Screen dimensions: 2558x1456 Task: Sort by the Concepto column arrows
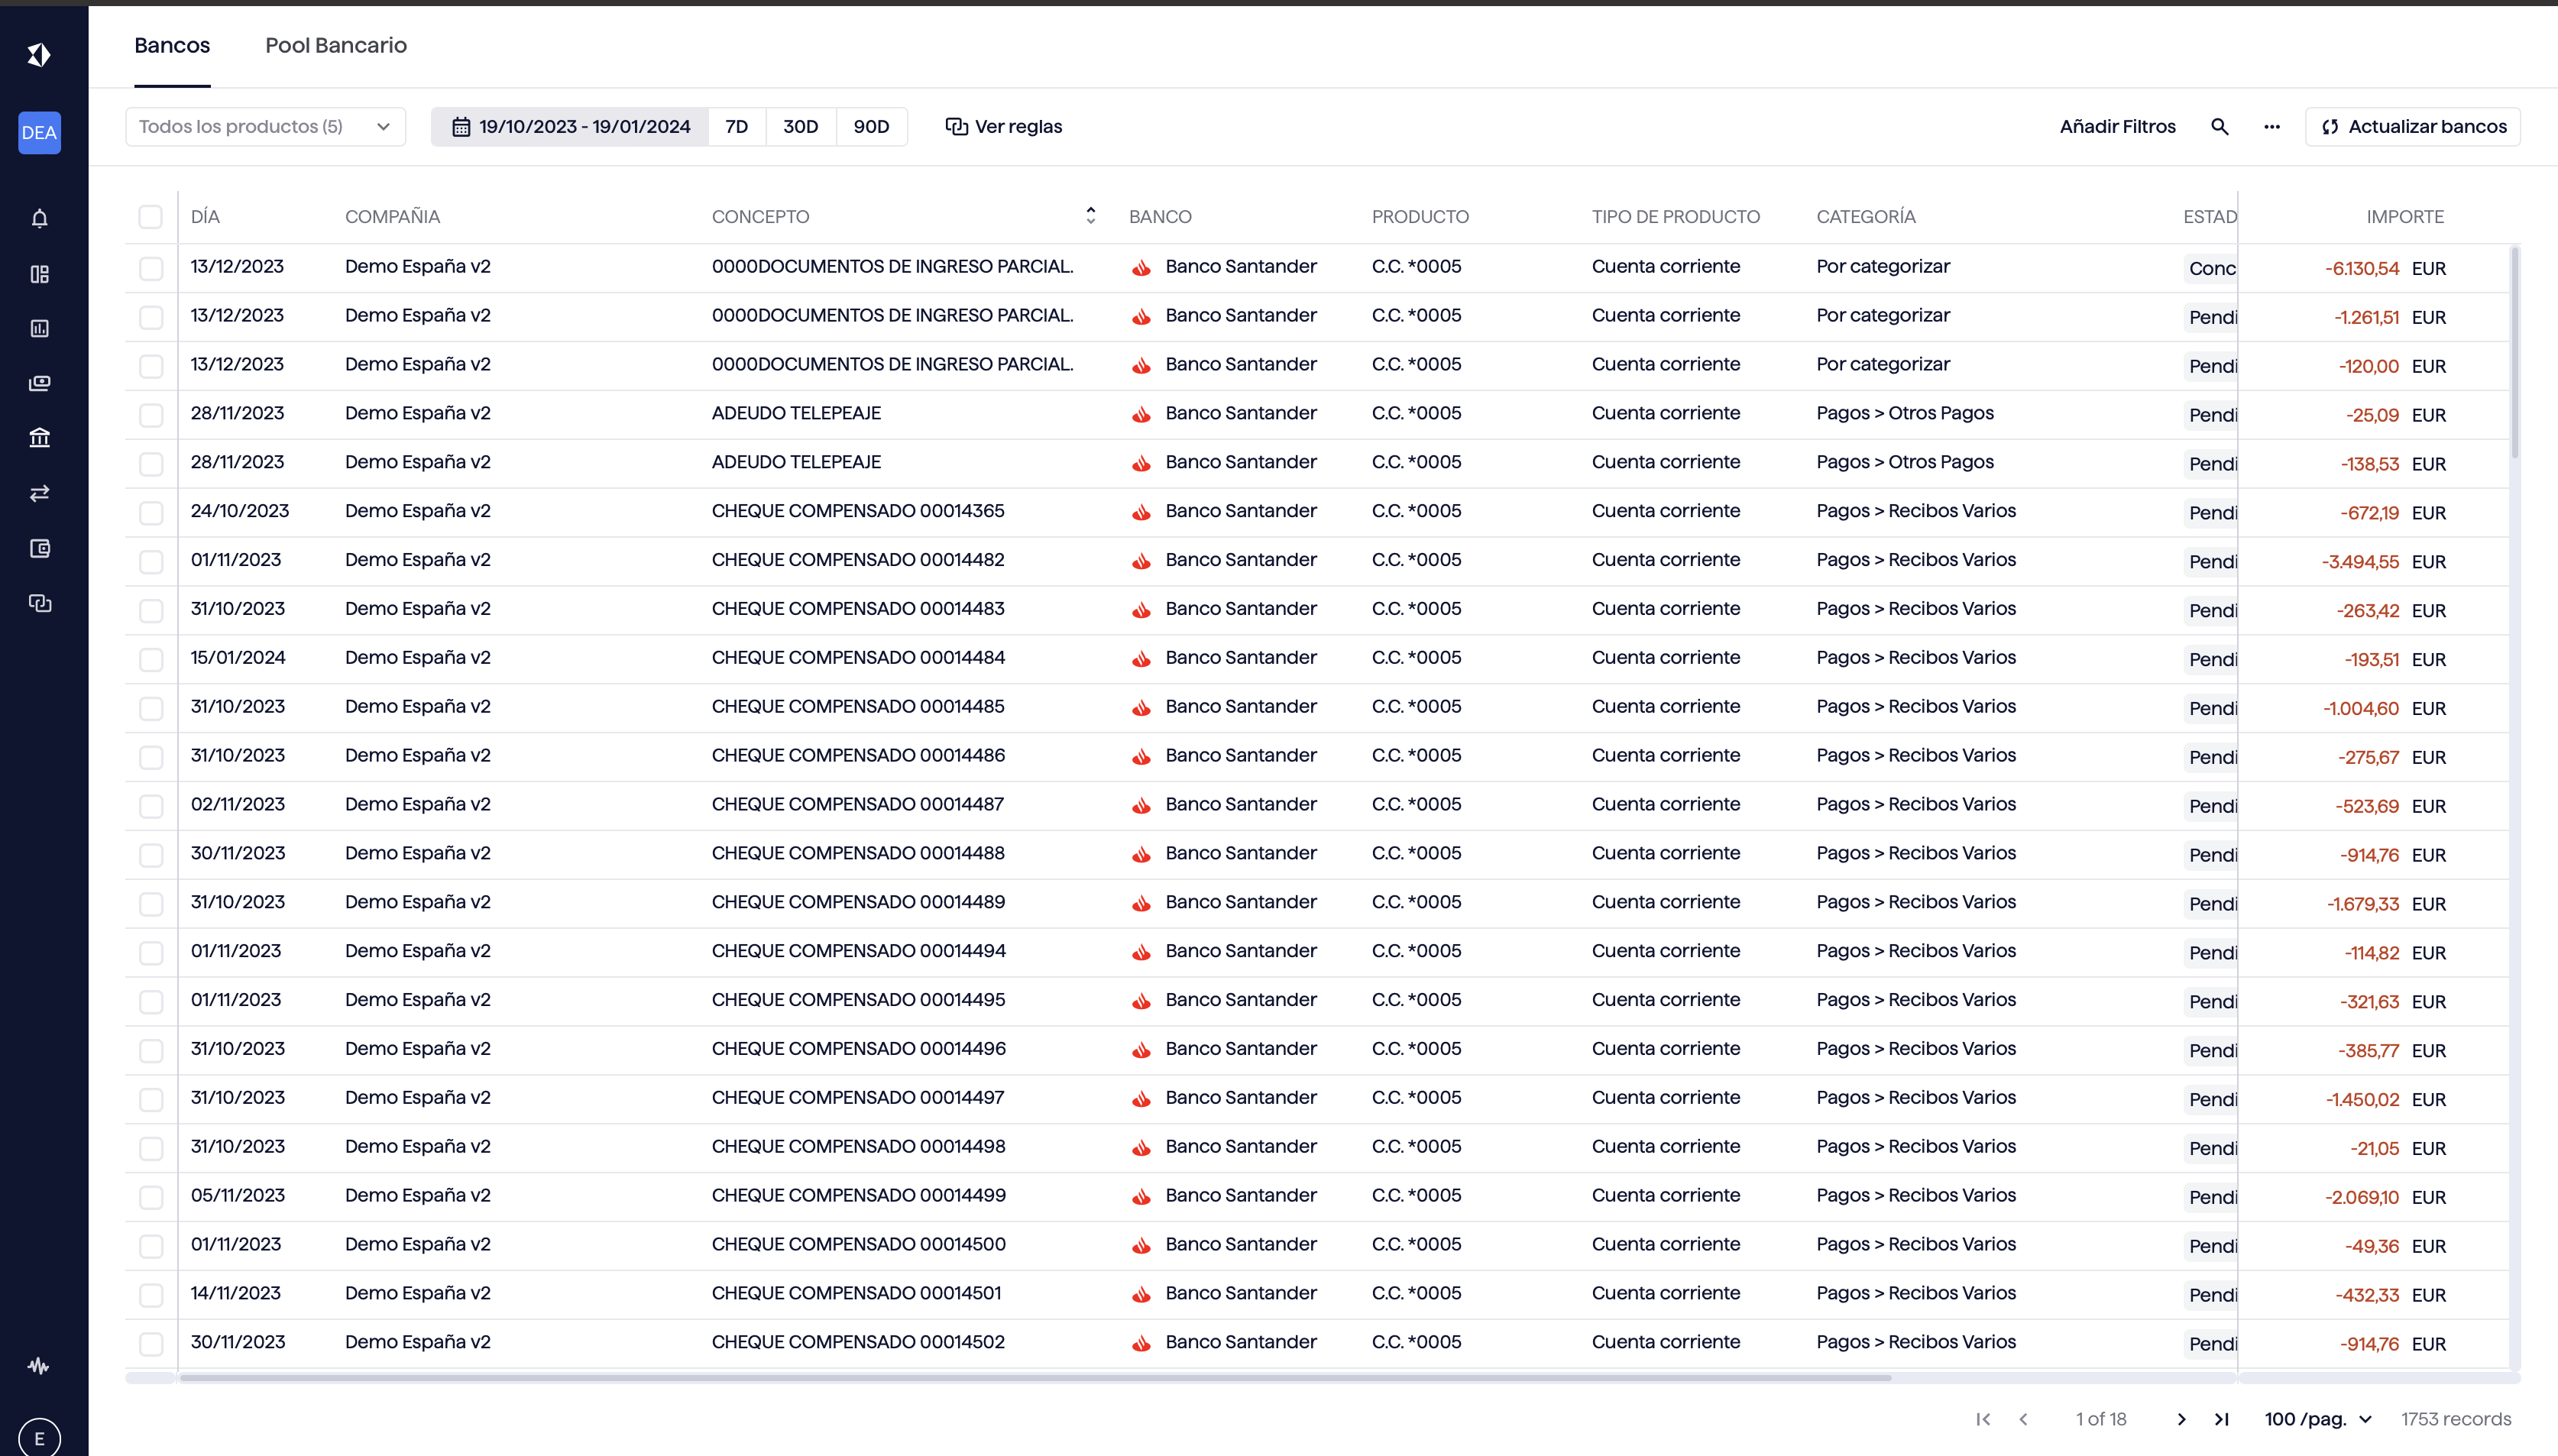pyautogui.click(x=1090, y=216)
